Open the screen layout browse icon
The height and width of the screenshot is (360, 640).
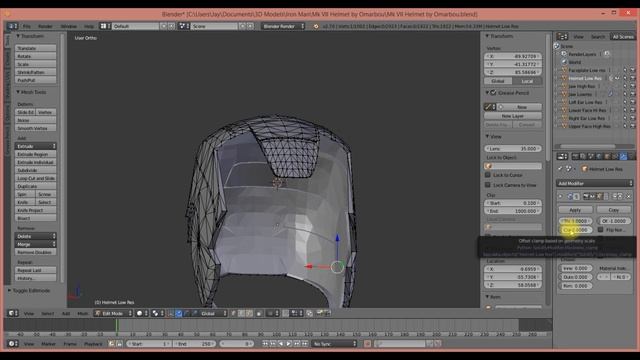coord(105,26)
